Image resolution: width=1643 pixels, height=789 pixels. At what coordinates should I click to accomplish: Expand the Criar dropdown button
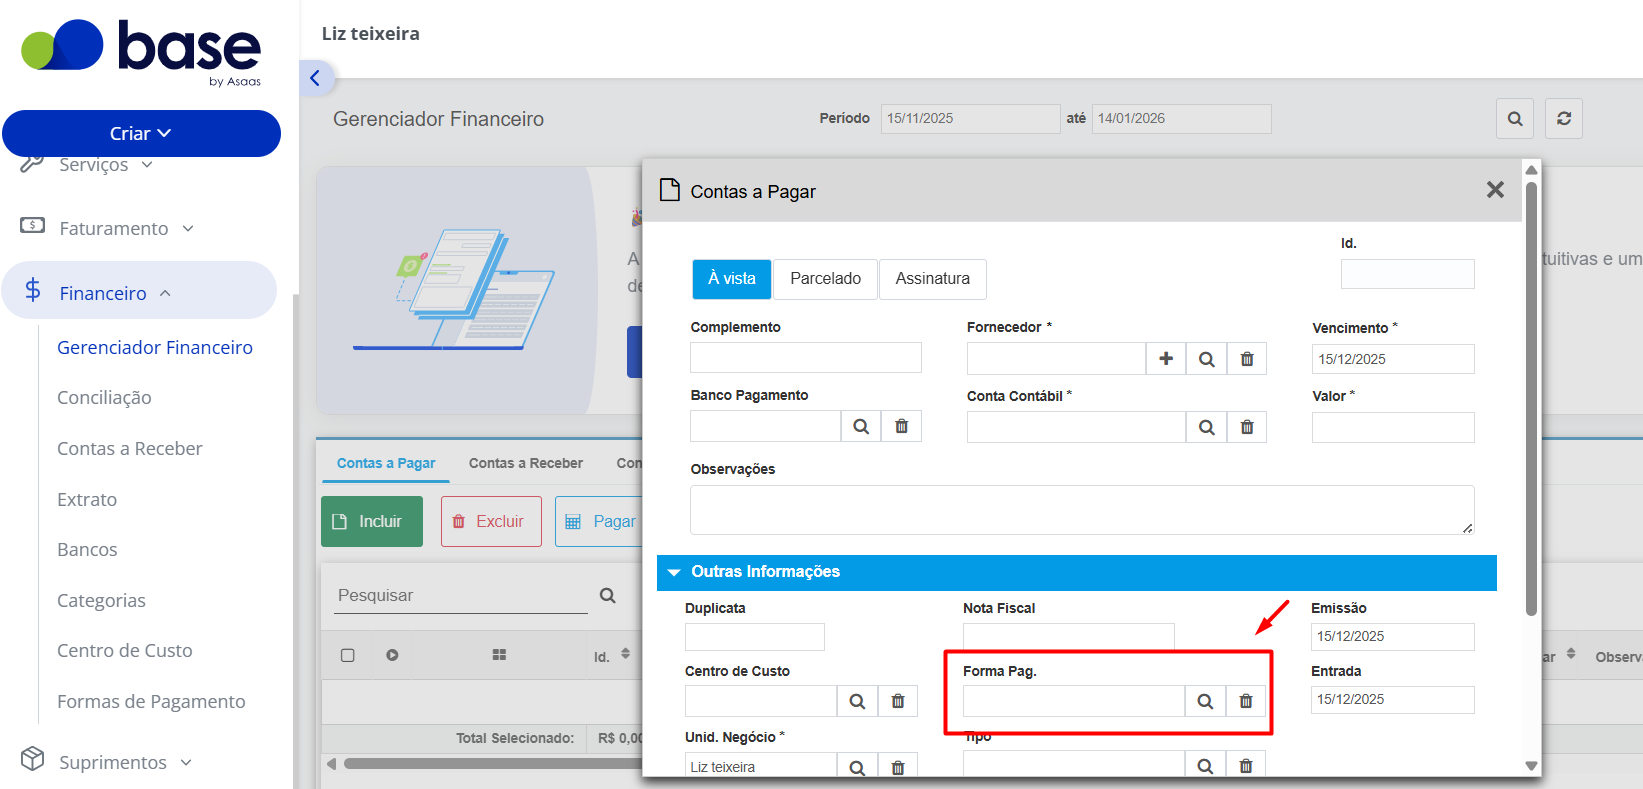click(x=141, y=133)
